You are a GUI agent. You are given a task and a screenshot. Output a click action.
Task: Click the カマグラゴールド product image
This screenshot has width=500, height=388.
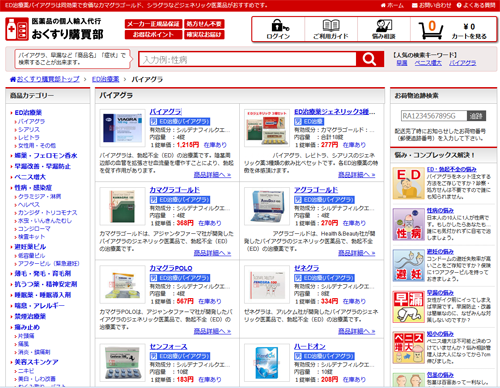(x=122, y=207)
